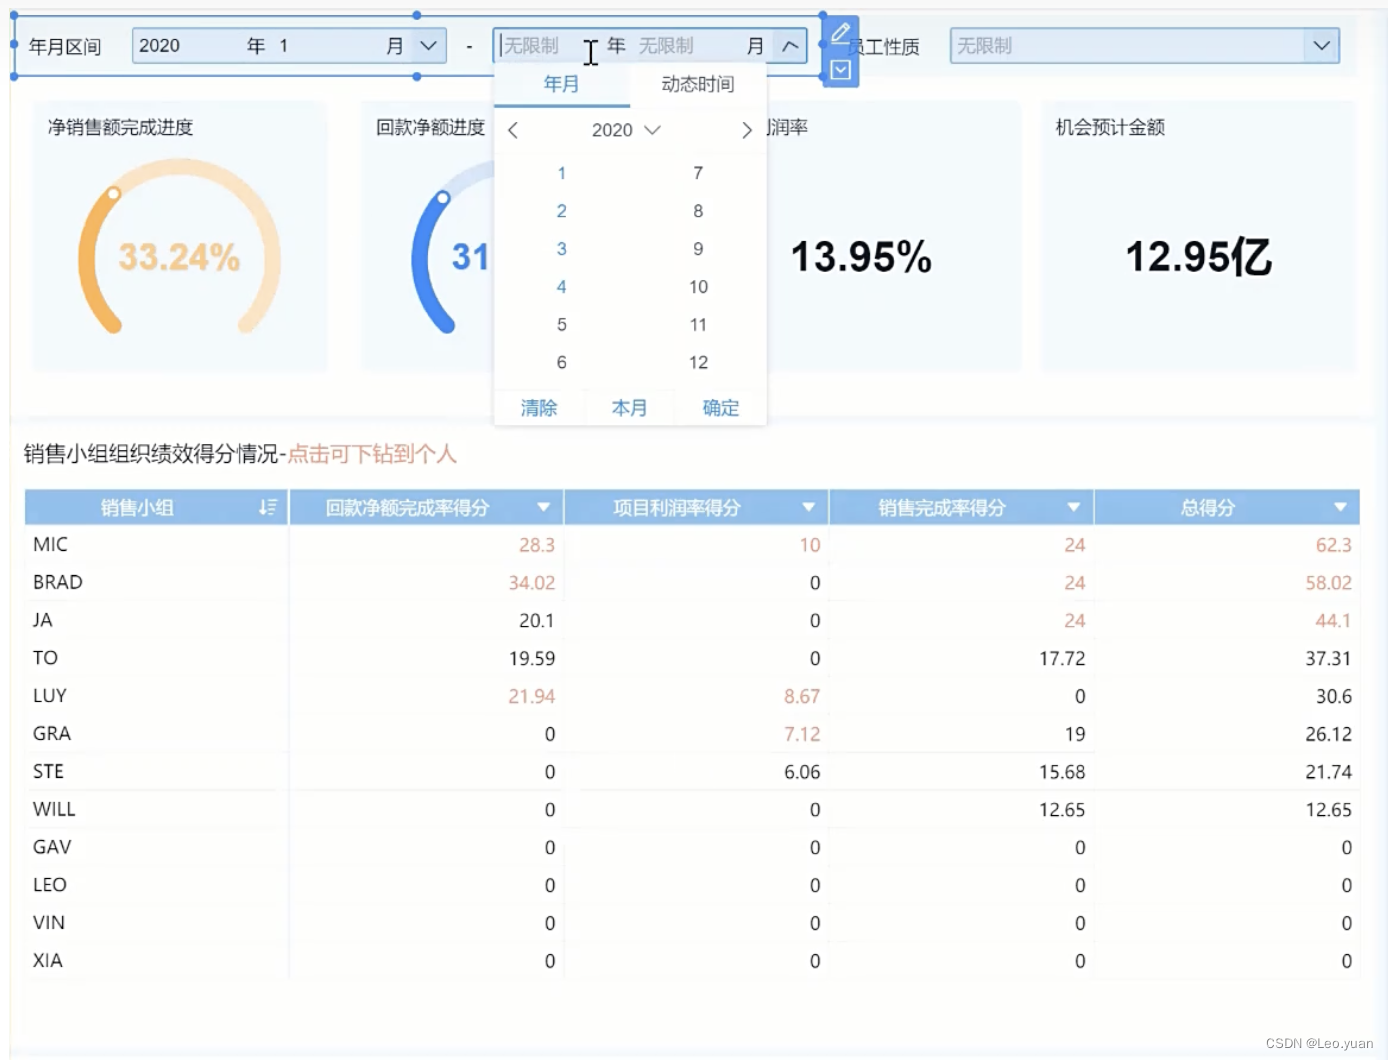The height and width of the screenshot is (1060, 1388).
Task: Click the TO sales group row
Action: coord(692,659)
